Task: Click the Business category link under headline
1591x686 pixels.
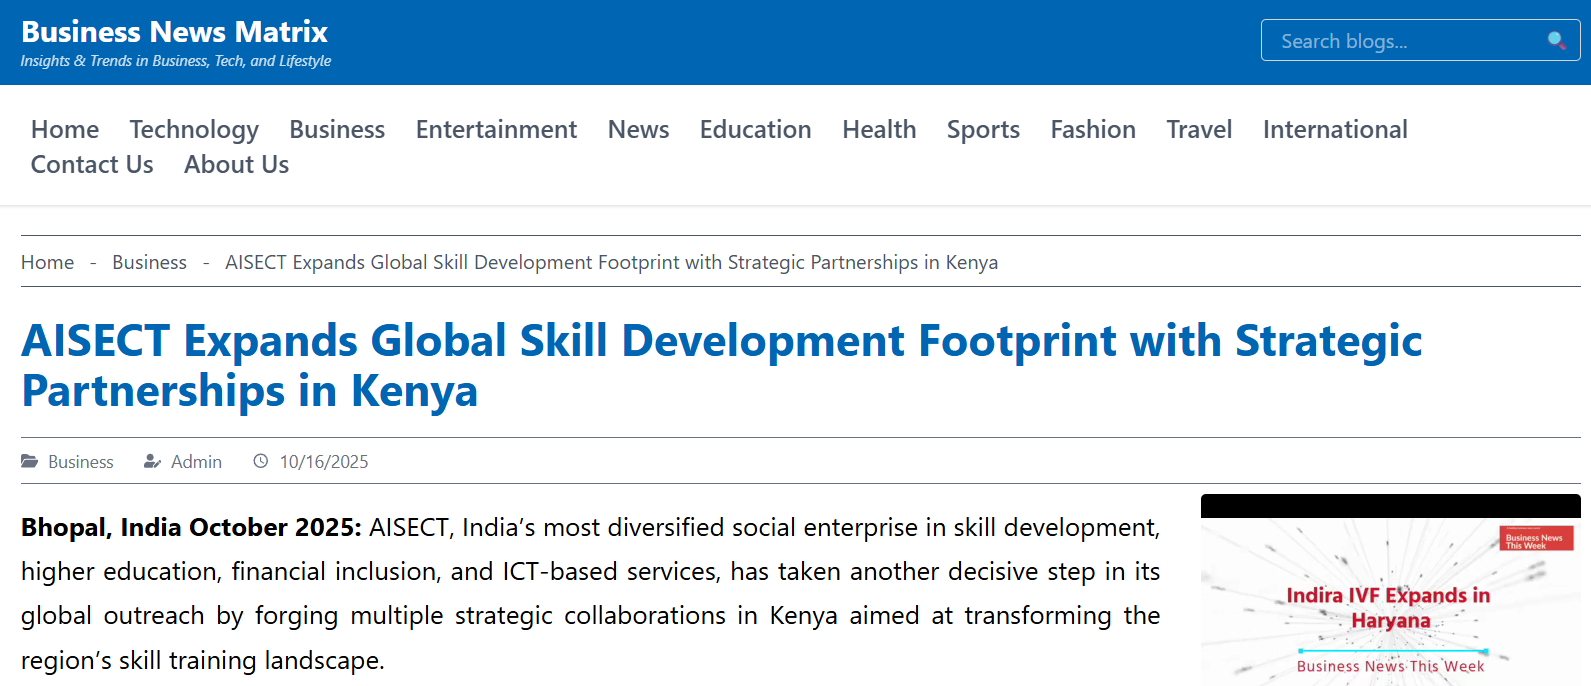Action: [x=81, y=462]
